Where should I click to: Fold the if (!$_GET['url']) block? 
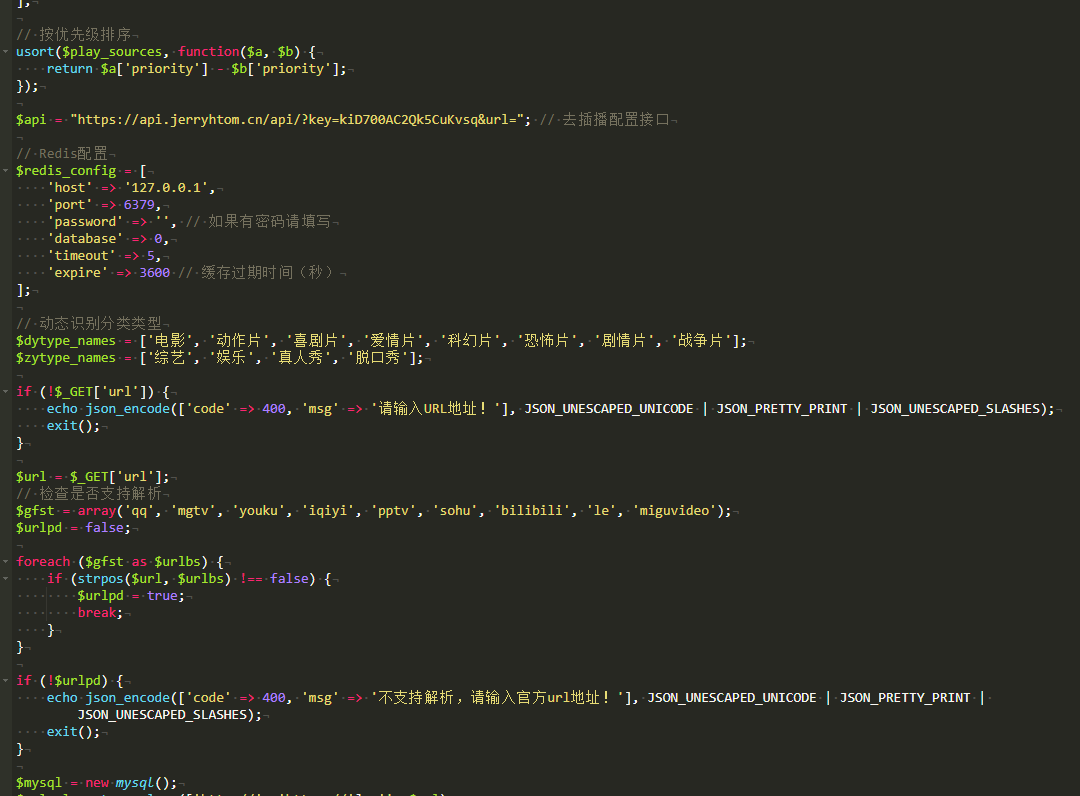click(x=6, y=392)
